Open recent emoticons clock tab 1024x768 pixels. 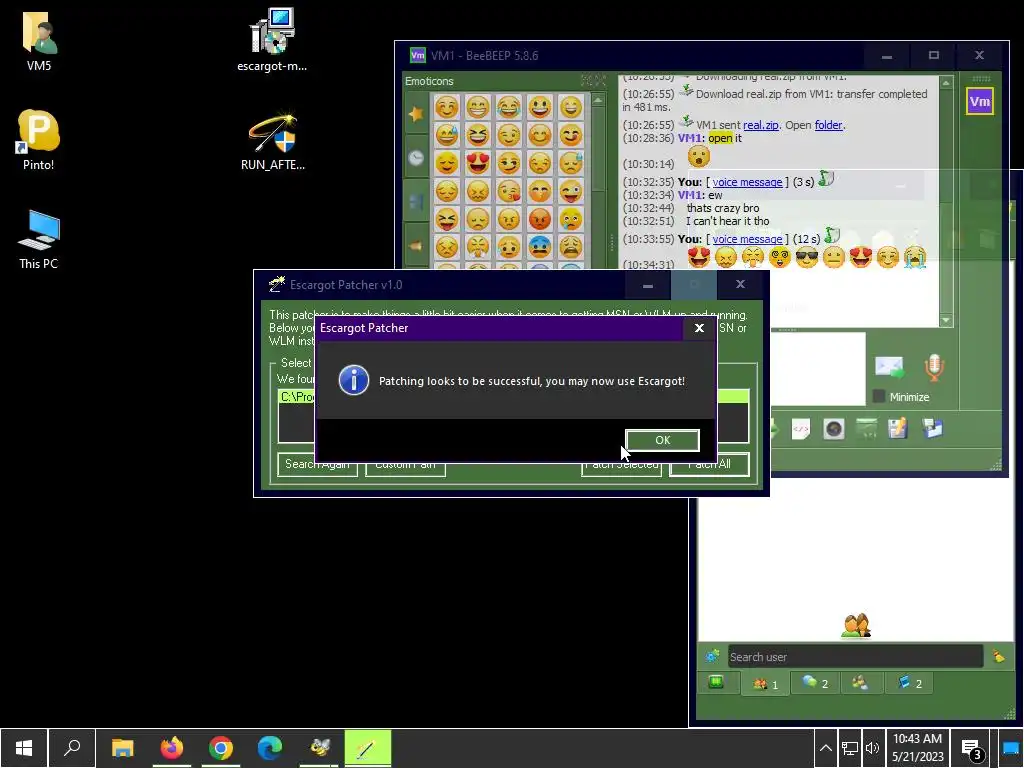tap(416, 157)
